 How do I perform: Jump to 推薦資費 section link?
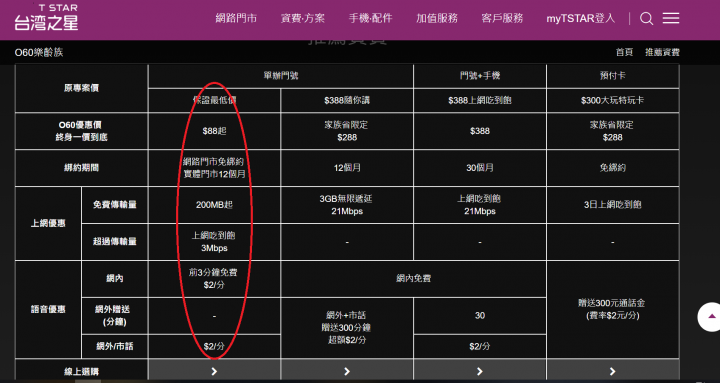tap(662, 52)
